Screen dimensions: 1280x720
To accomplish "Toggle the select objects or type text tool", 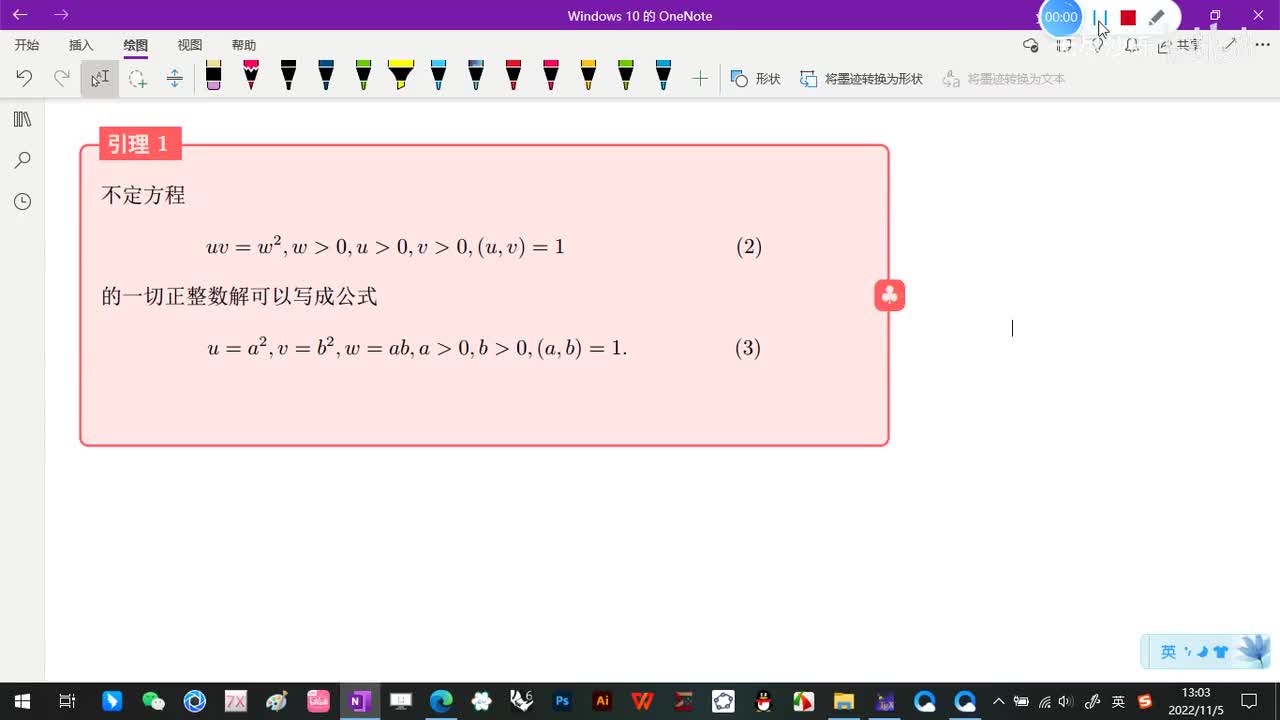I will click(100, 78).
